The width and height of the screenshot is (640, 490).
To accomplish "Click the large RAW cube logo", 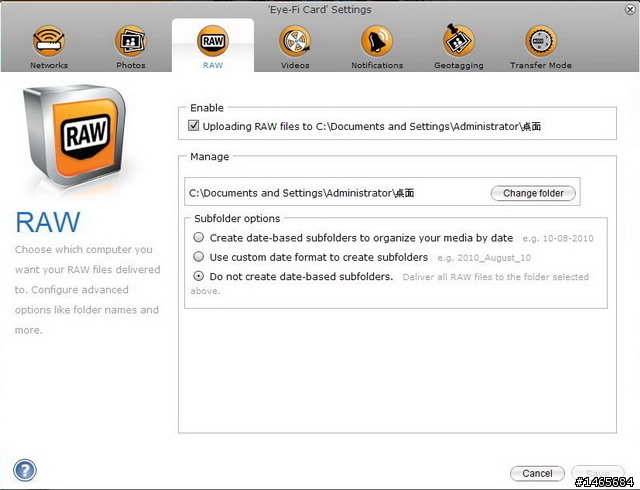I will (x=74, y=135).
